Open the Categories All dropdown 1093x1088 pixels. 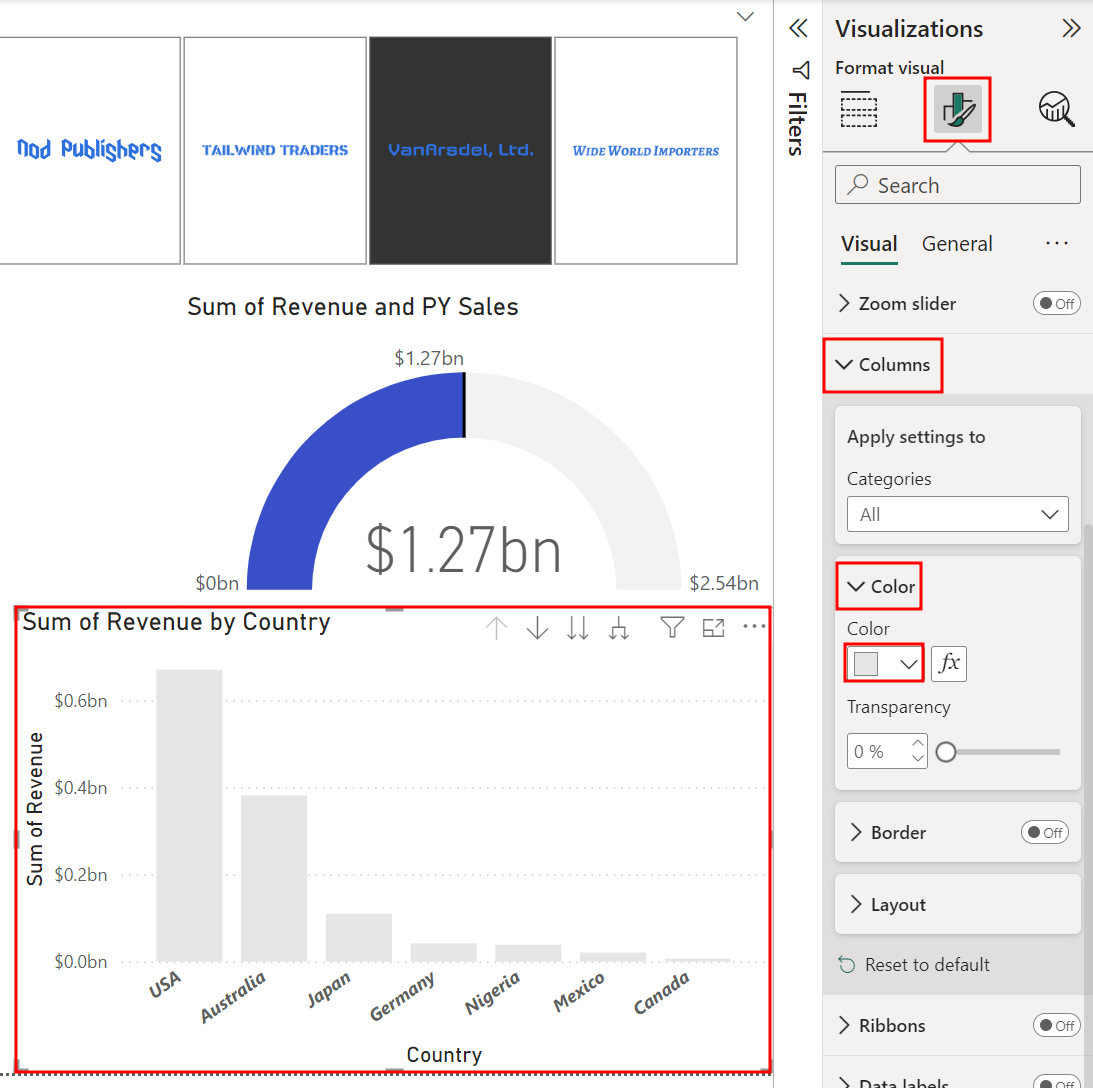click(957, 514)
